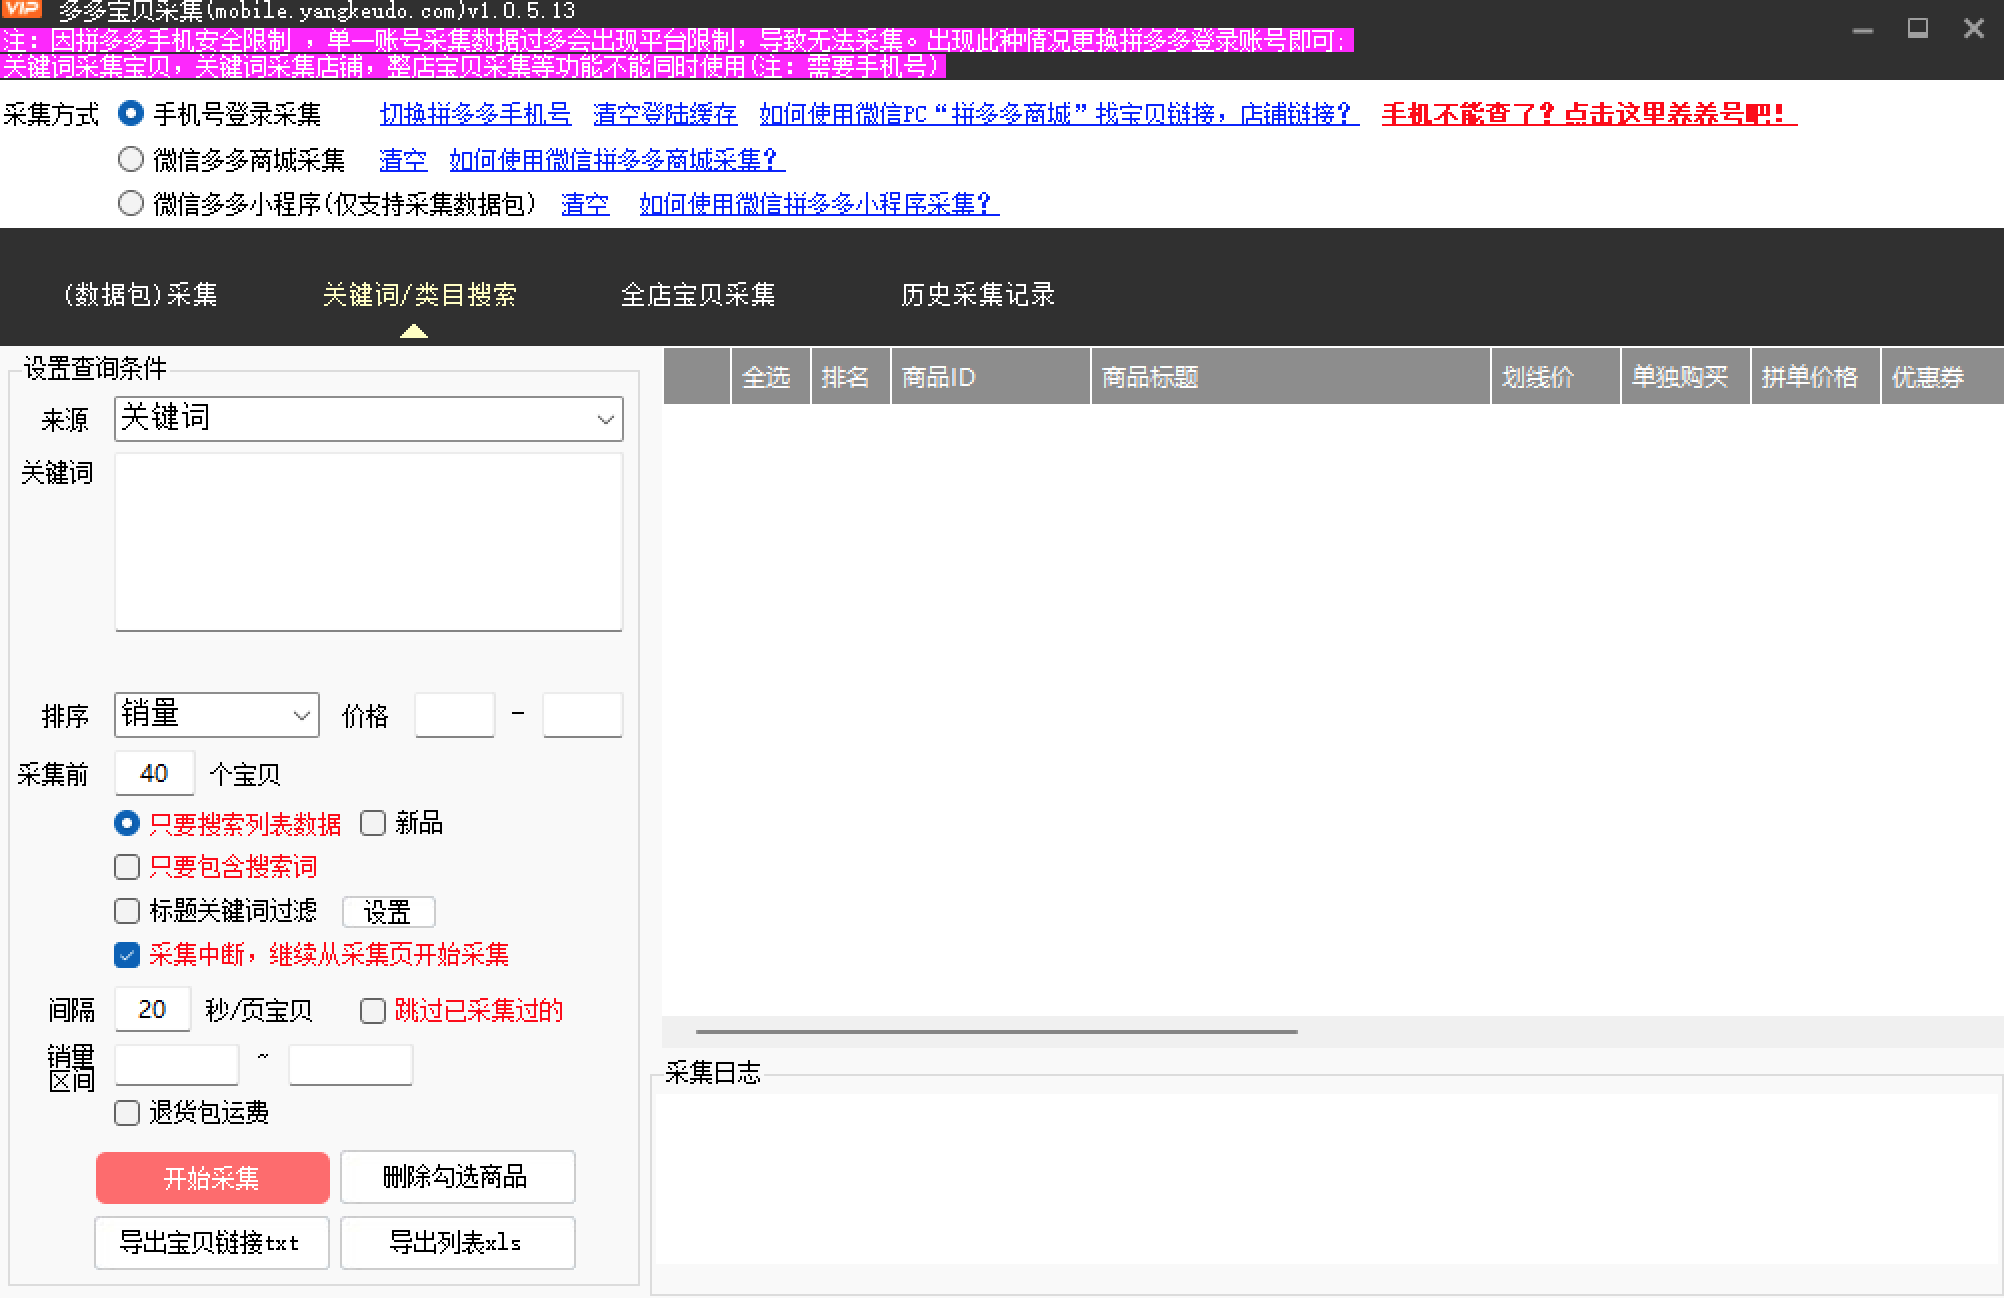Screen dimensions: 2004x1304
Task: Click the 优惠券 column header
Action: point(1943,377)
